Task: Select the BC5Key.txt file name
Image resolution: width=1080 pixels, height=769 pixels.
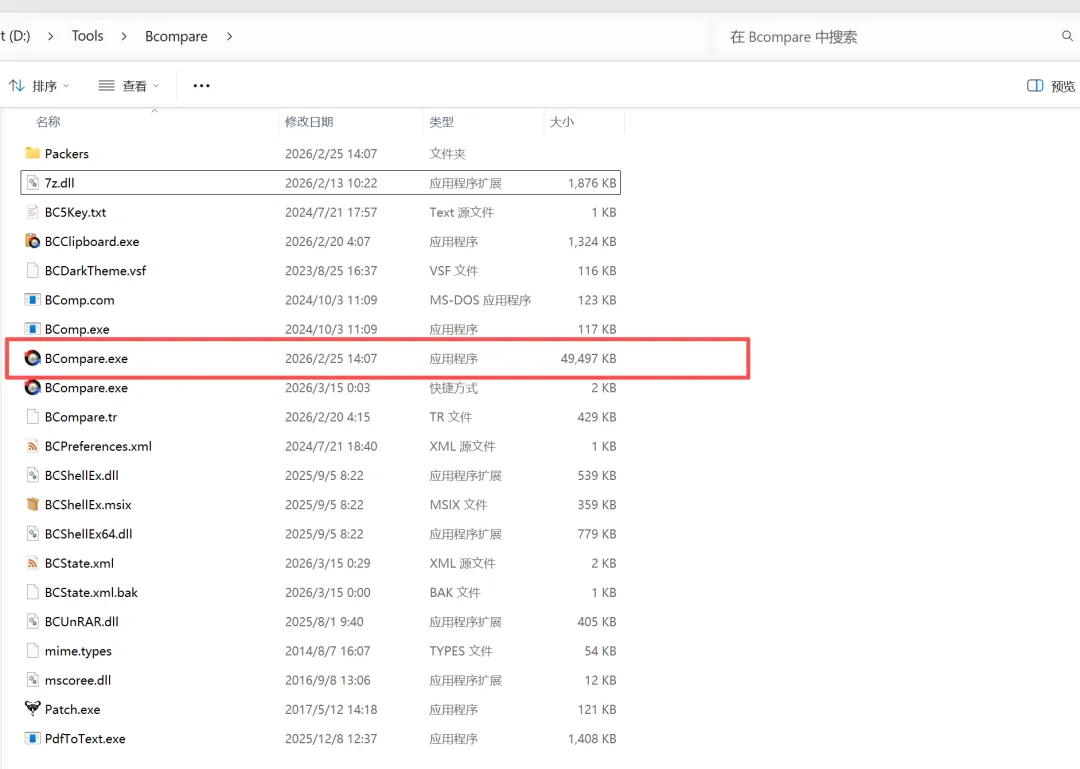Action: (75, 212)
